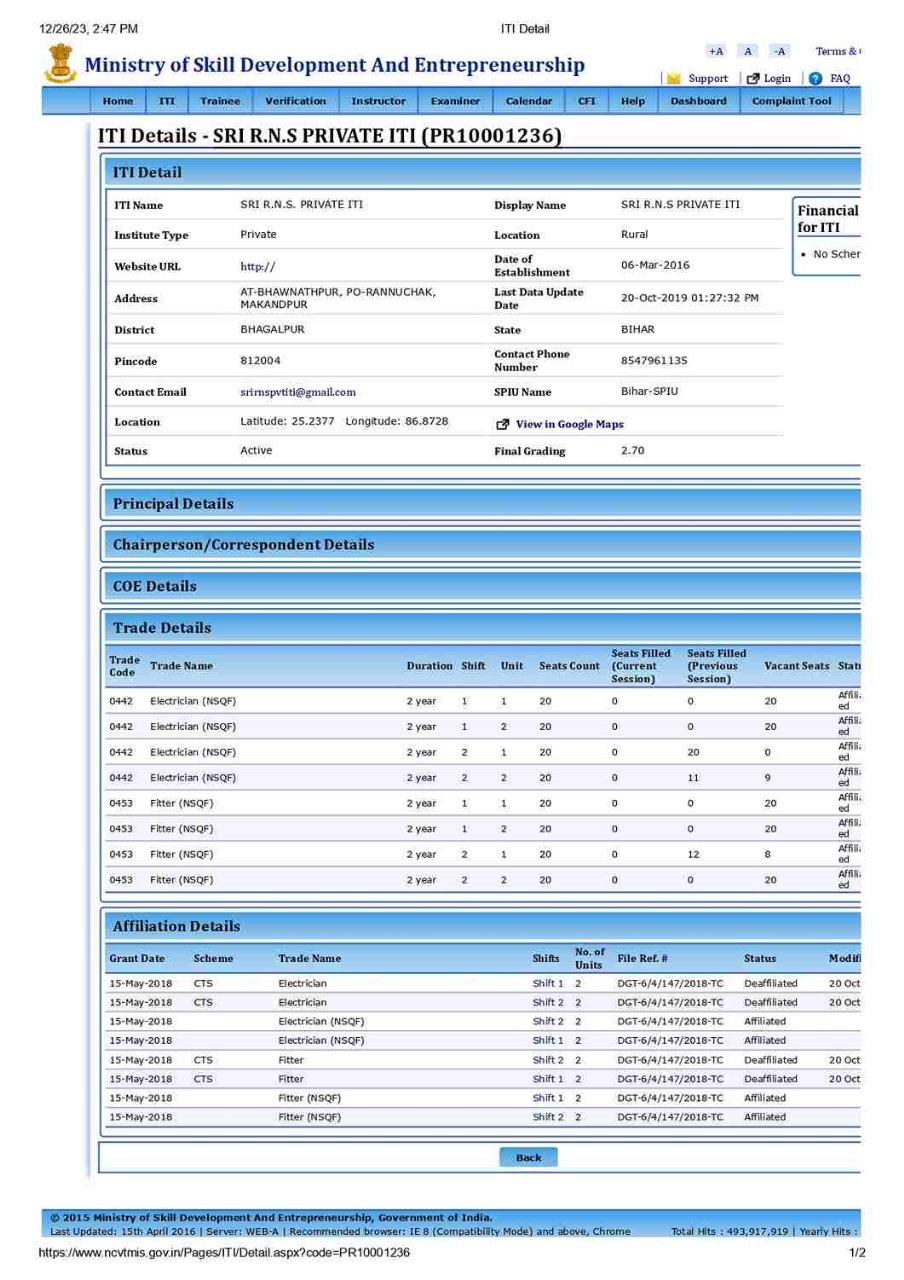Click the Login arrow icon
Viewport: 904px width, 1280px height.
(x=753, y=79)
